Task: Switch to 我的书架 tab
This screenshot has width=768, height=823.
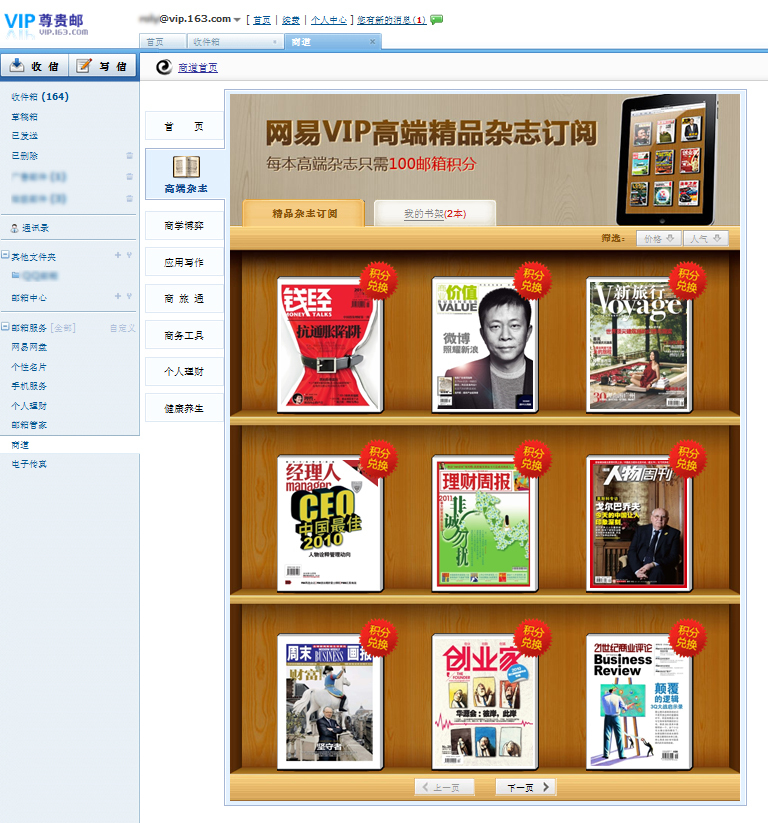Action: (434, 214)
